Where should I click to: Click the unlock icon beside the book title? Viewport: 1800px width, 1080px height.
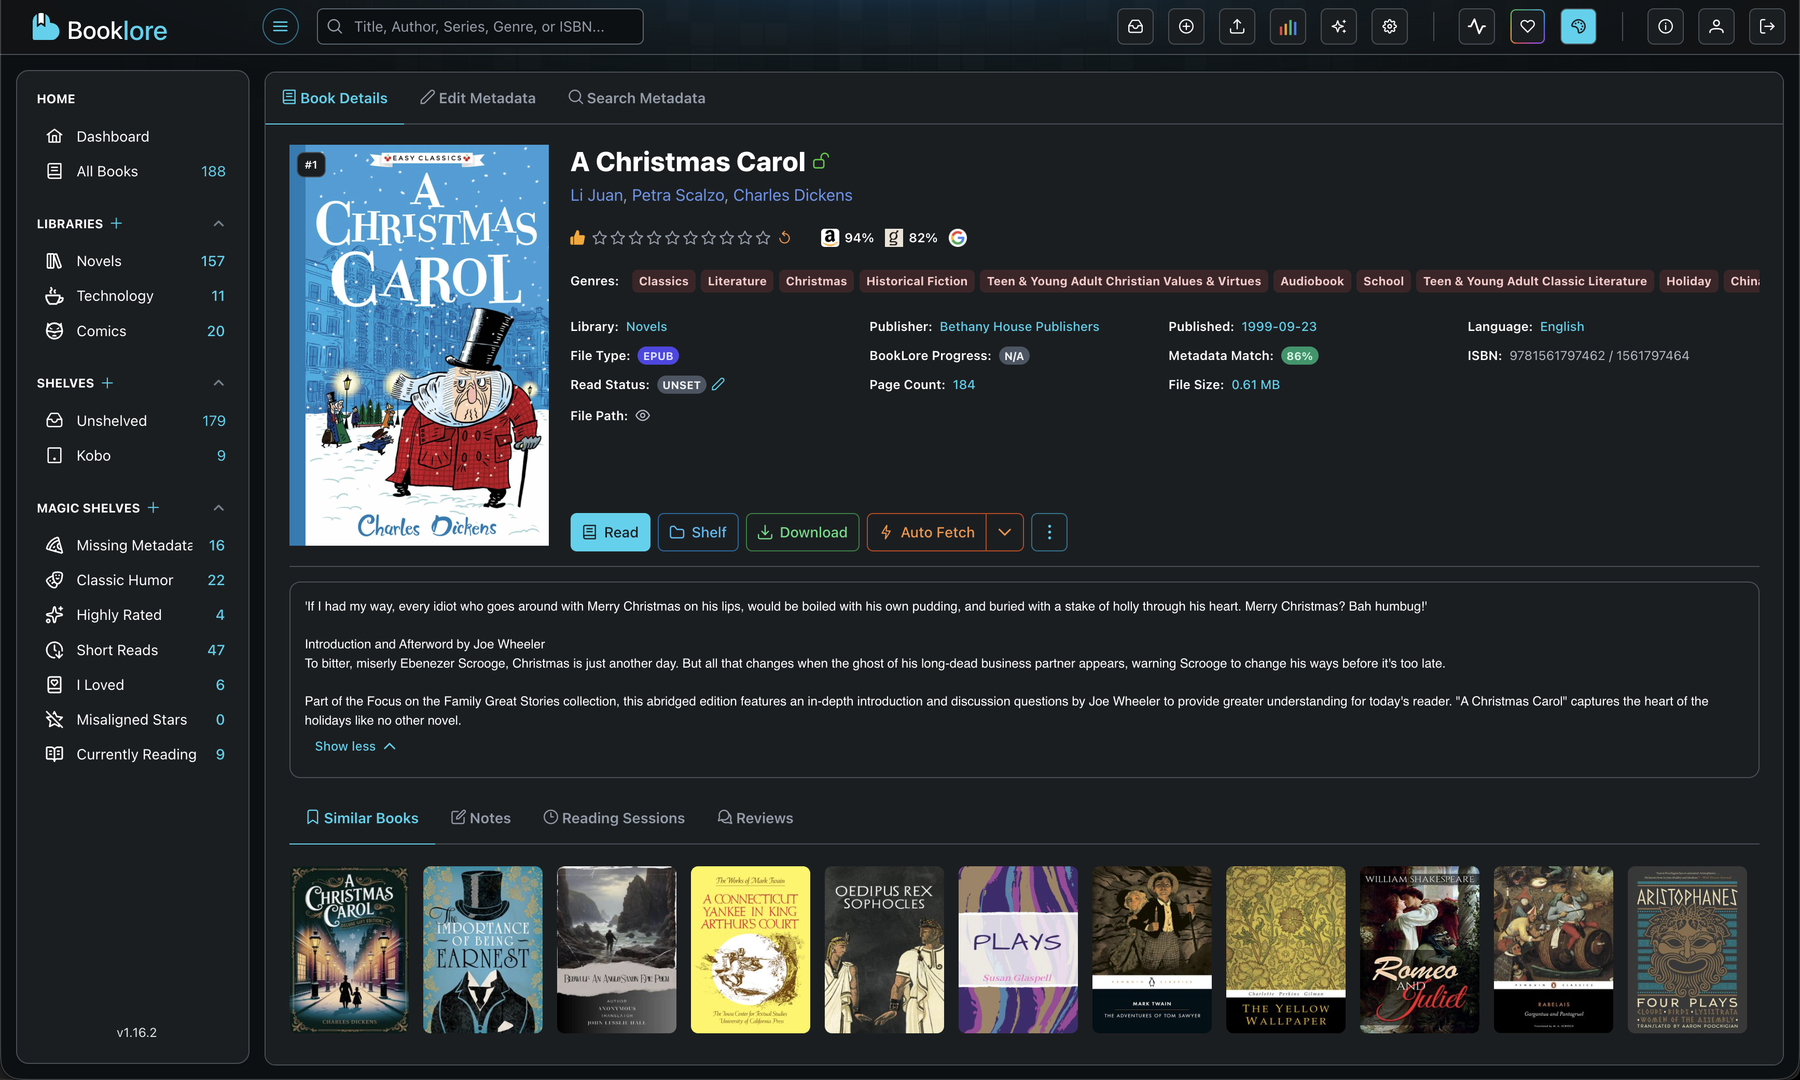[x=822, y=160]
